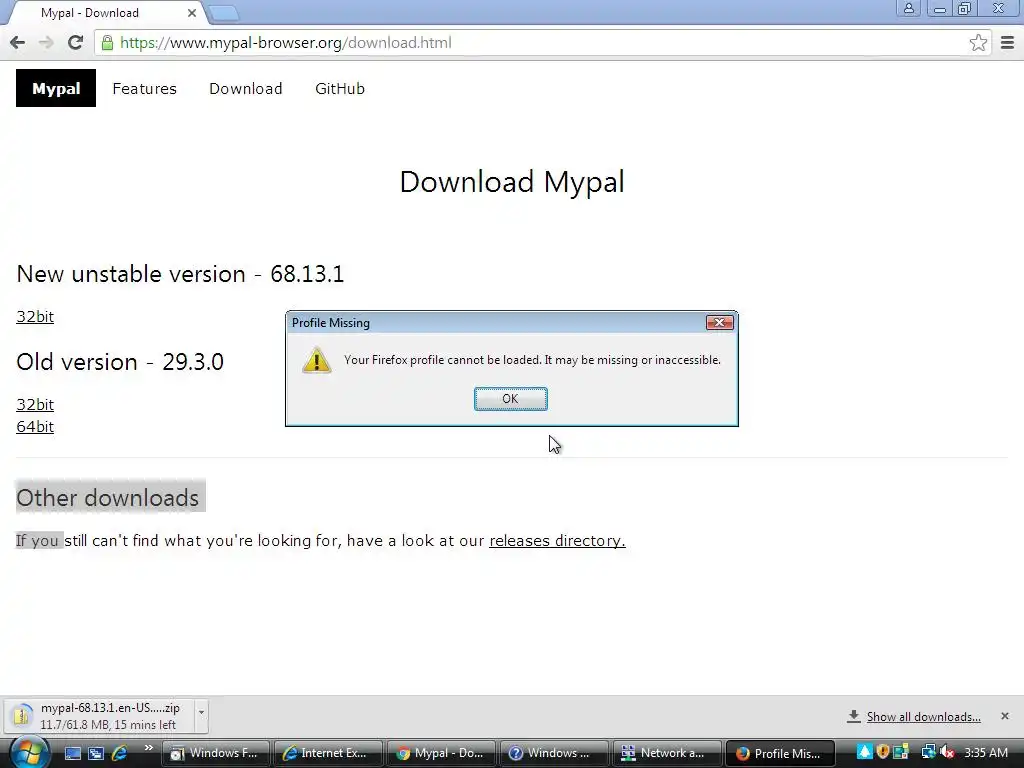Open the Chrome hamburger menu
The height and width of the screenshot is (768, 1024).
pyautogui.click(x=1008, y=43)
